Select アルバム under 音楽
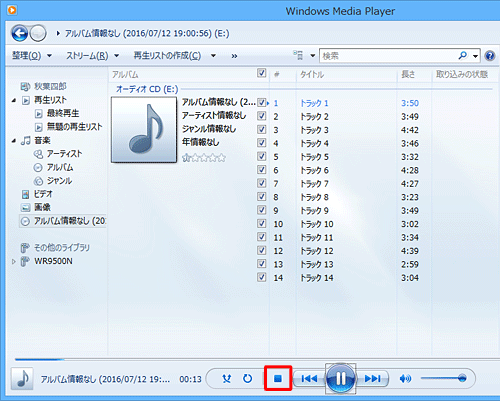500x401 pixels. (60, 167)
